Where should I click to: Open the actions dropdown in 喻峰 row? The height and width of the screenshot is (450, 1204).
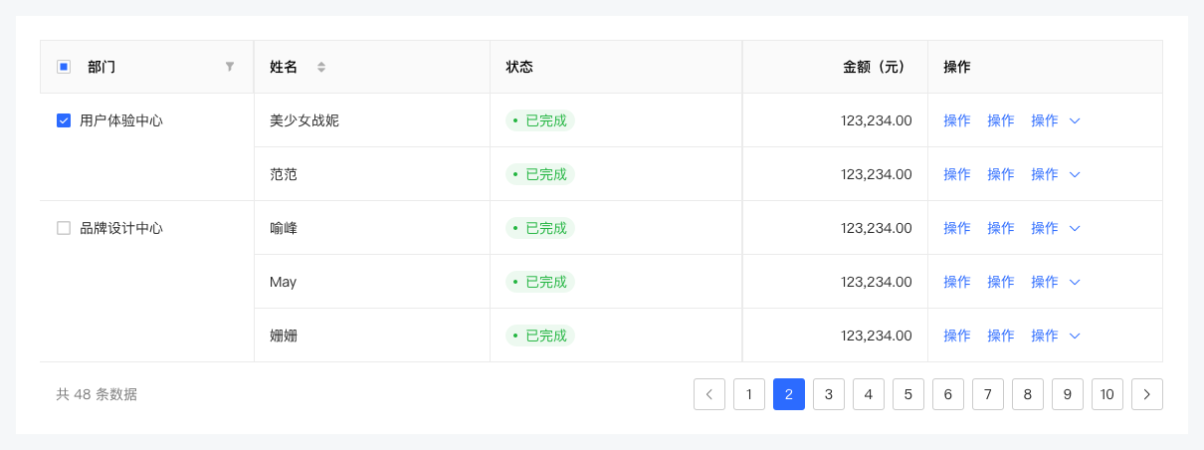(x=1075, y=228)
